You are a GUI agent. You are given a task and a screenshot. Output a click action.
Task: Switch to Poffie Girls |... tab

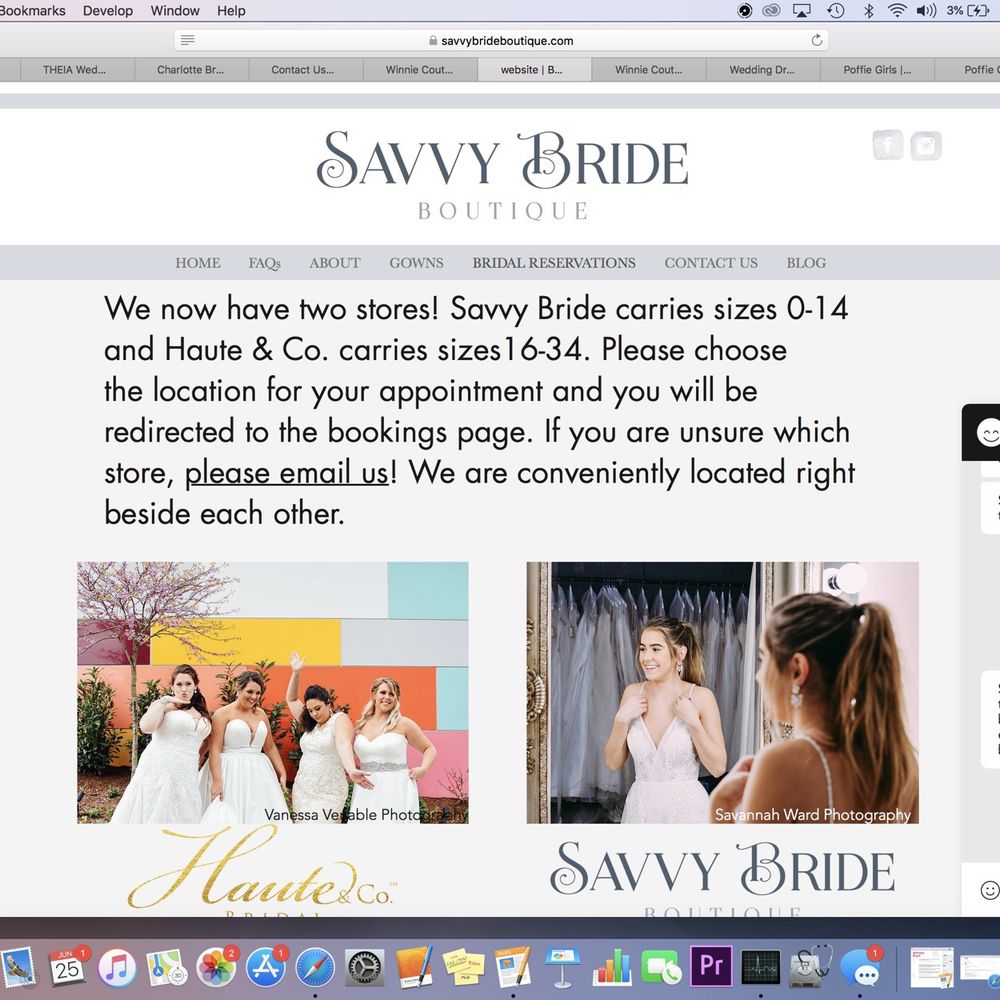point(878,70)
